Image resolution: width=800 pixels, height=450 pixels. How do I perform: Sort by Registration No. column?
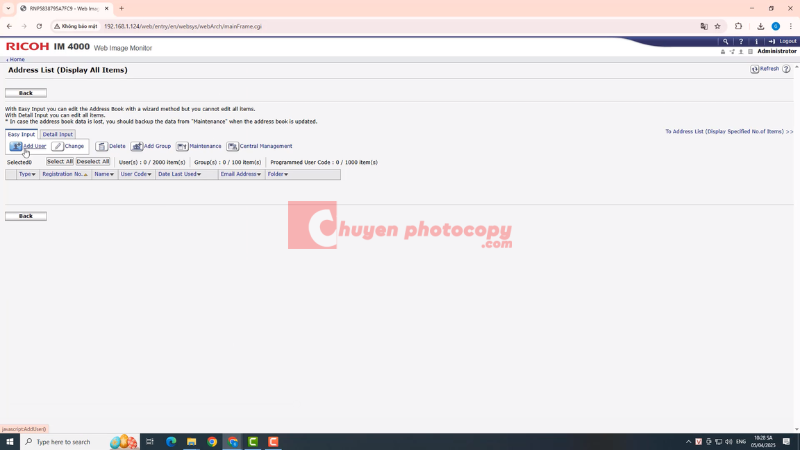65,174
